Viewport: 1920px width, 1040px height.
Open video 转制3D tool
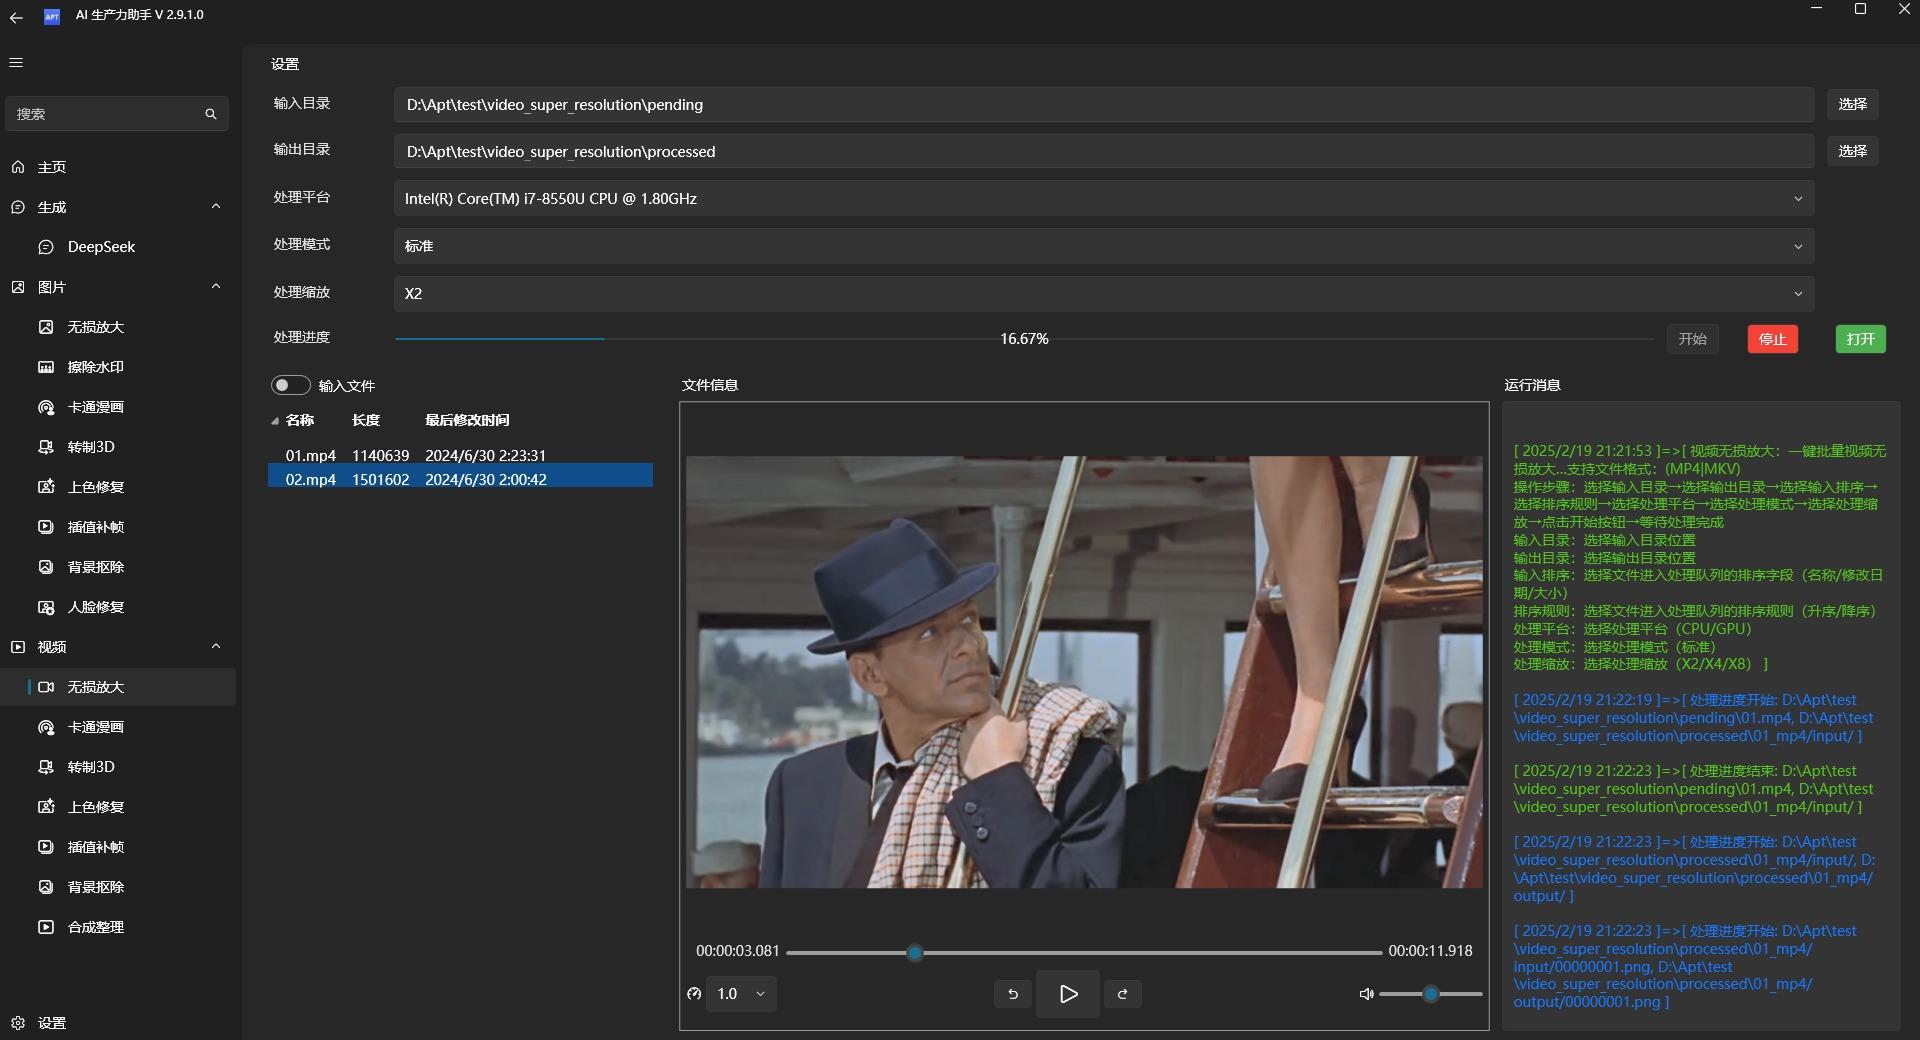click(118, 767)
